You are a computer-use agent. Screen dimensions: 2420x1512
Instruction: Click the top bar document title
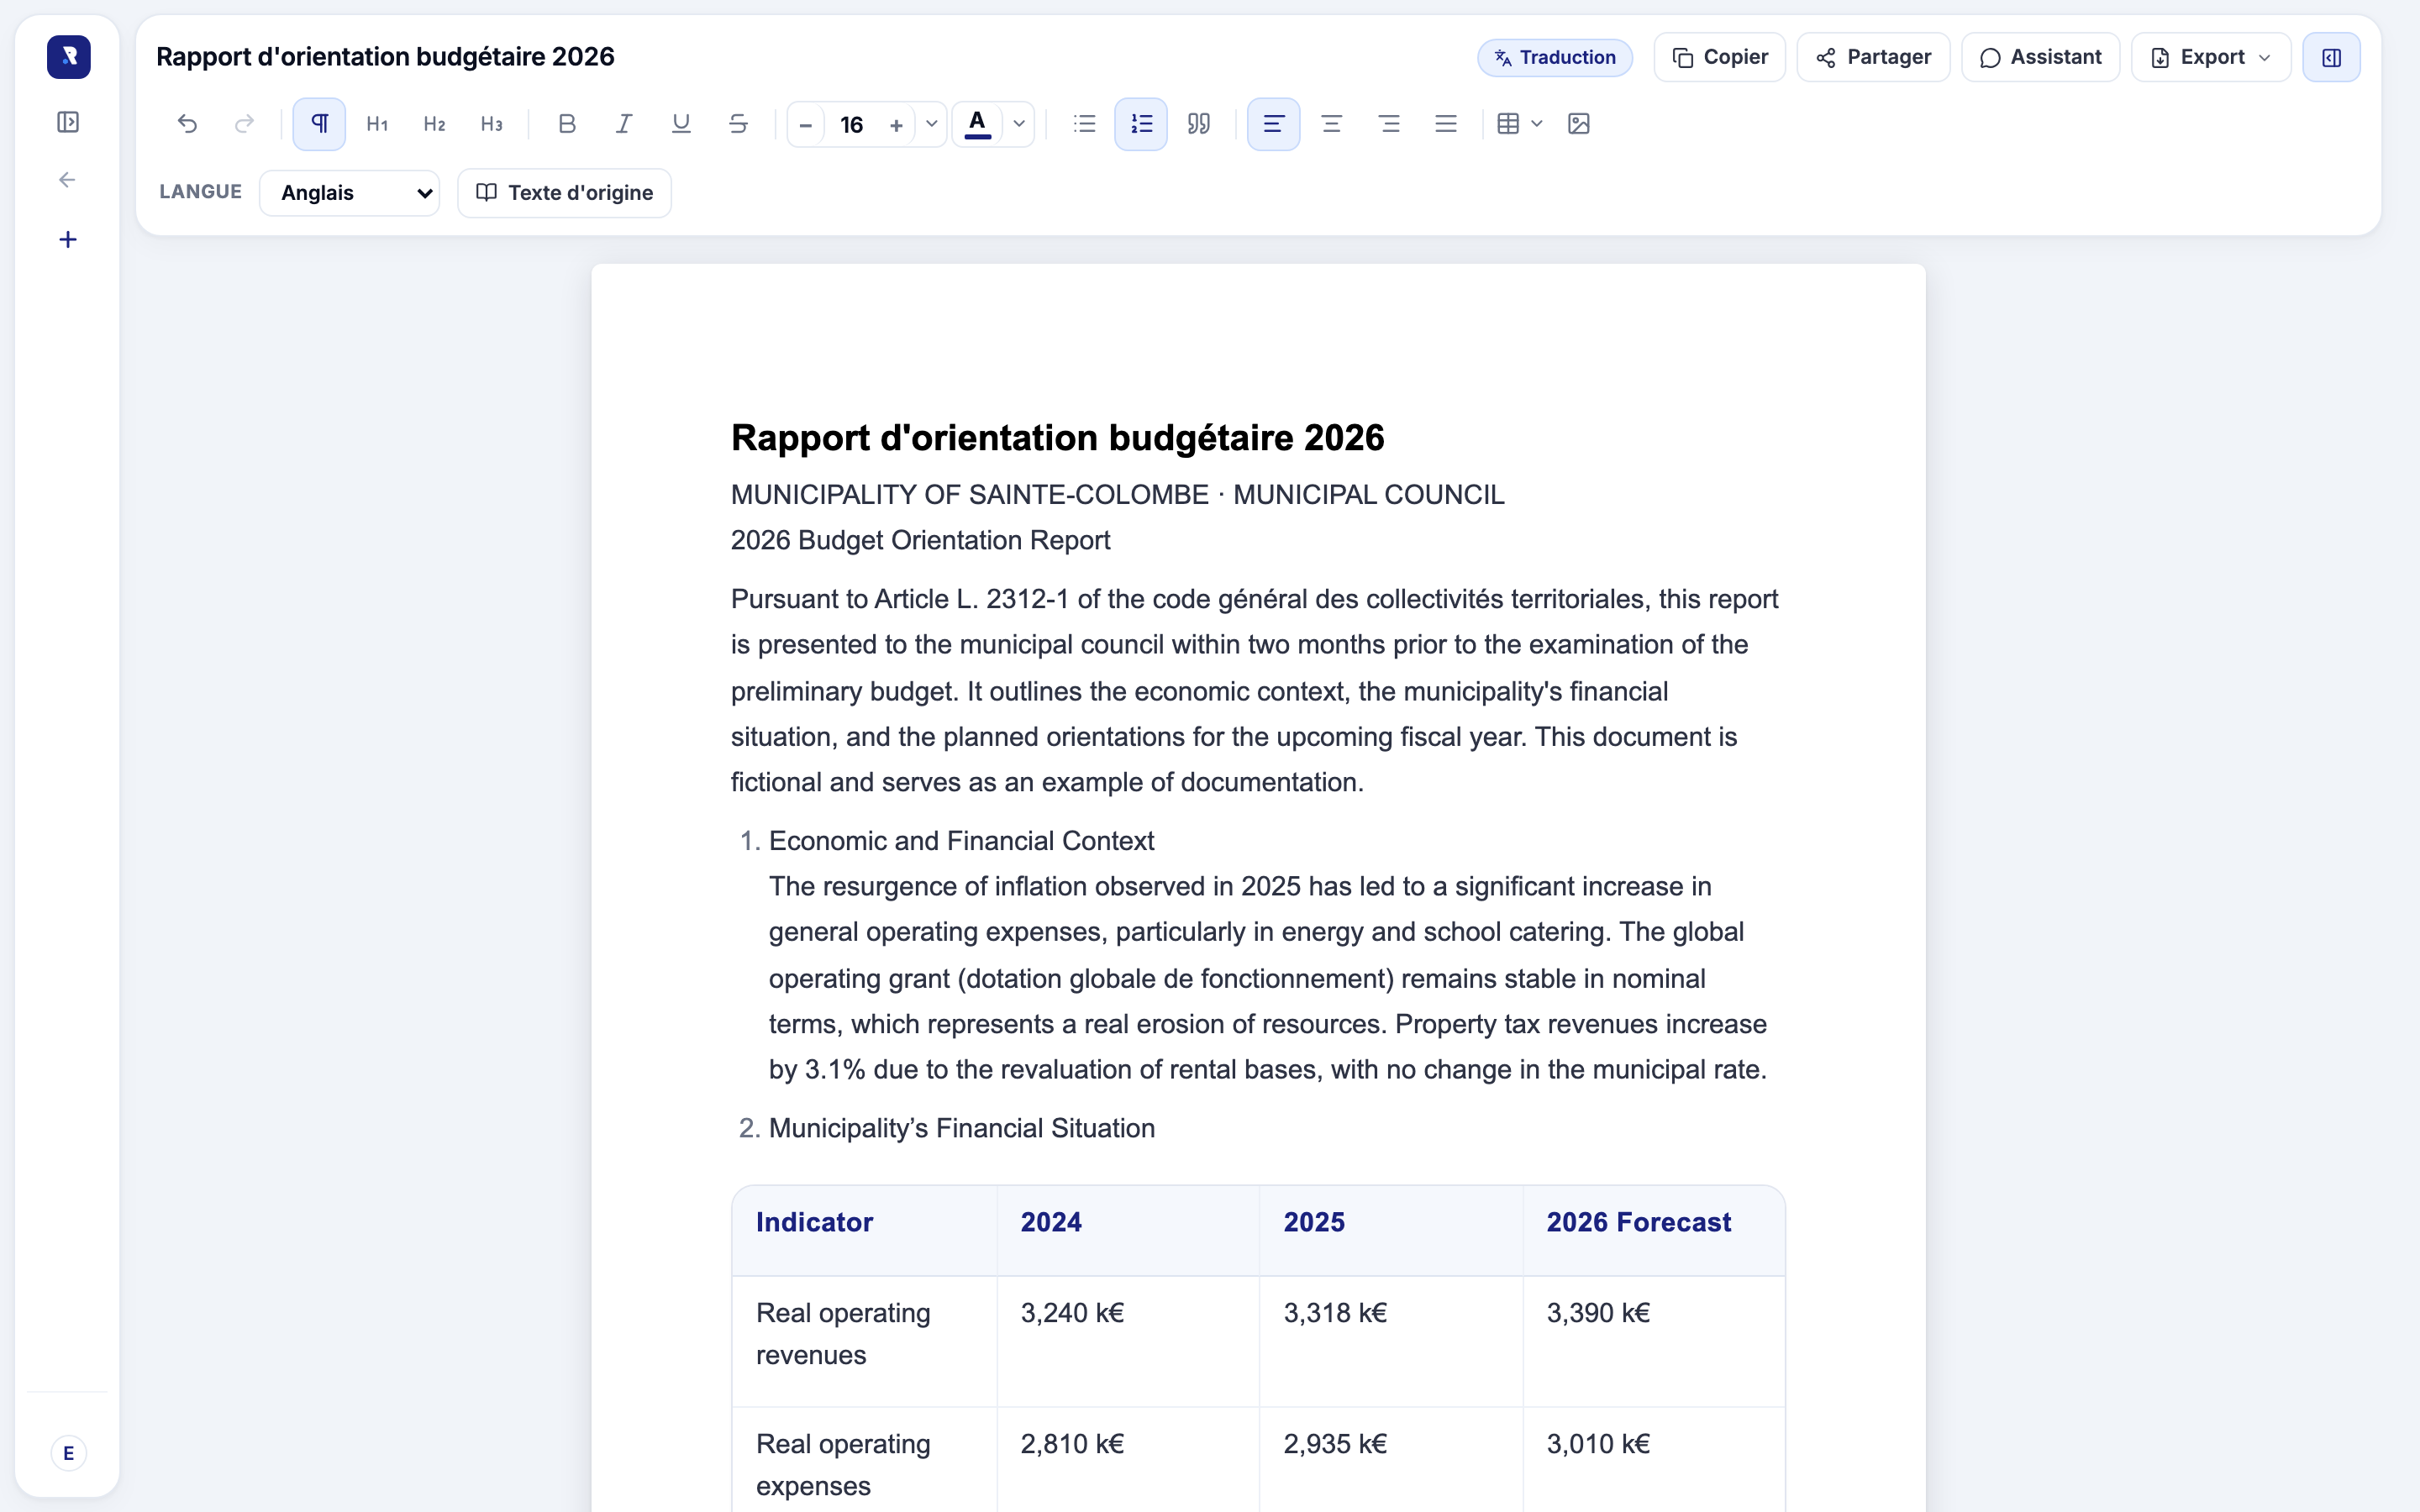tap(385, 57)
